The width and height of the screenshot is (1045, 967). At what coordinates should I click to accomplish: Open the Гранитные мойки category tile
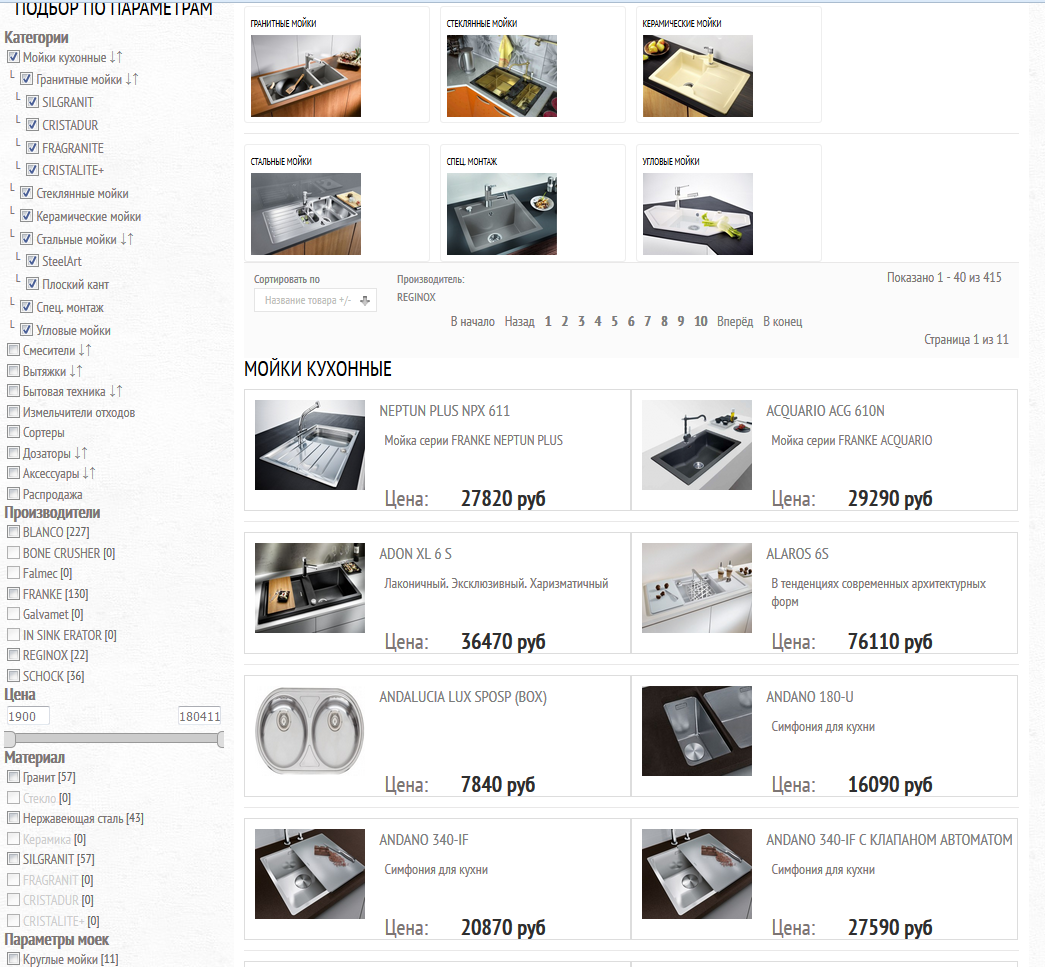[x=337, y=65]
